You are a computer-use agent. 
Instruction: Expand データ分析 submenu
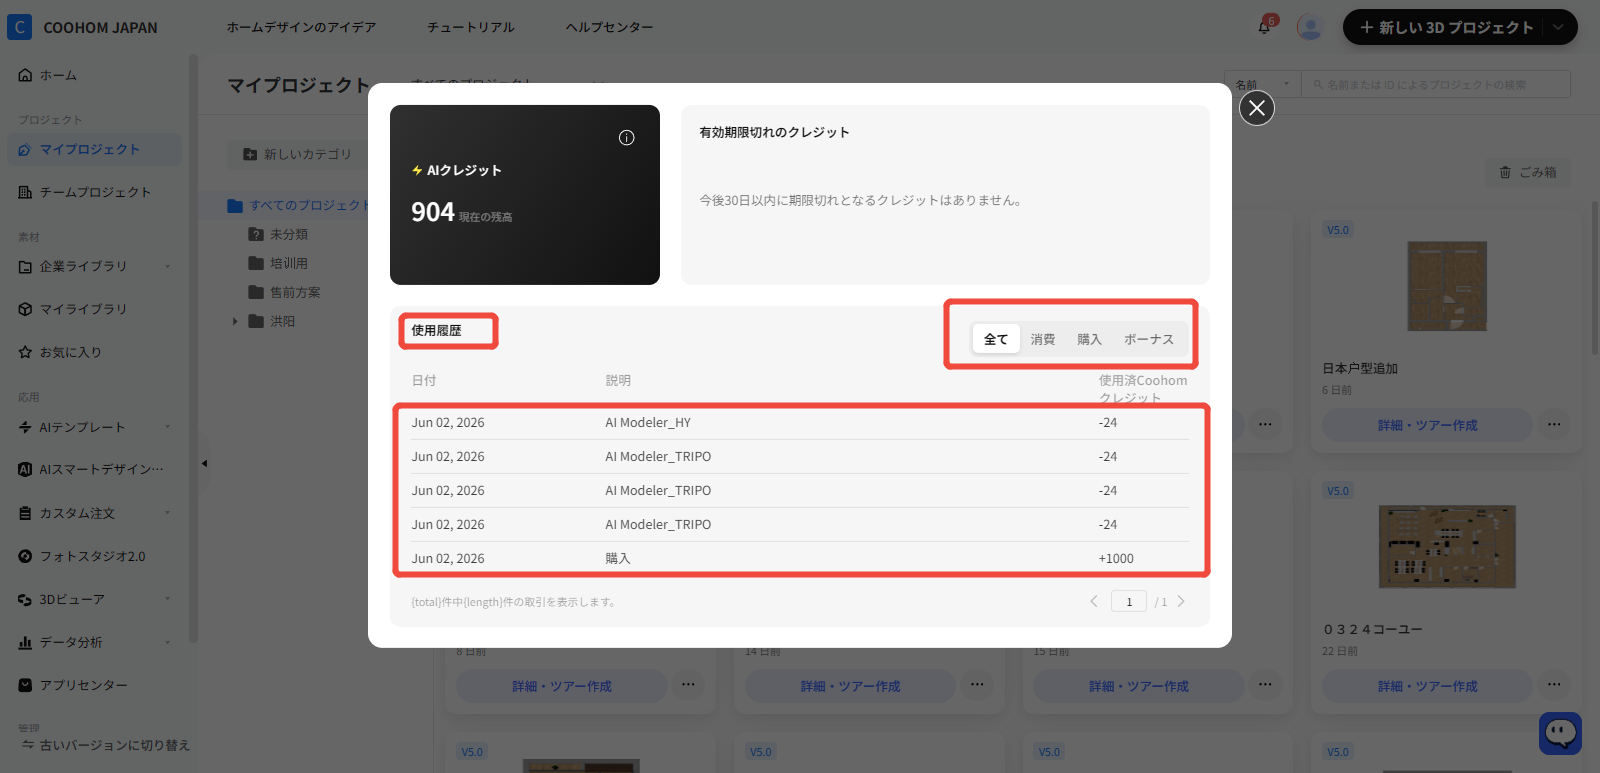pyautogui.click(x=167, y=642)
